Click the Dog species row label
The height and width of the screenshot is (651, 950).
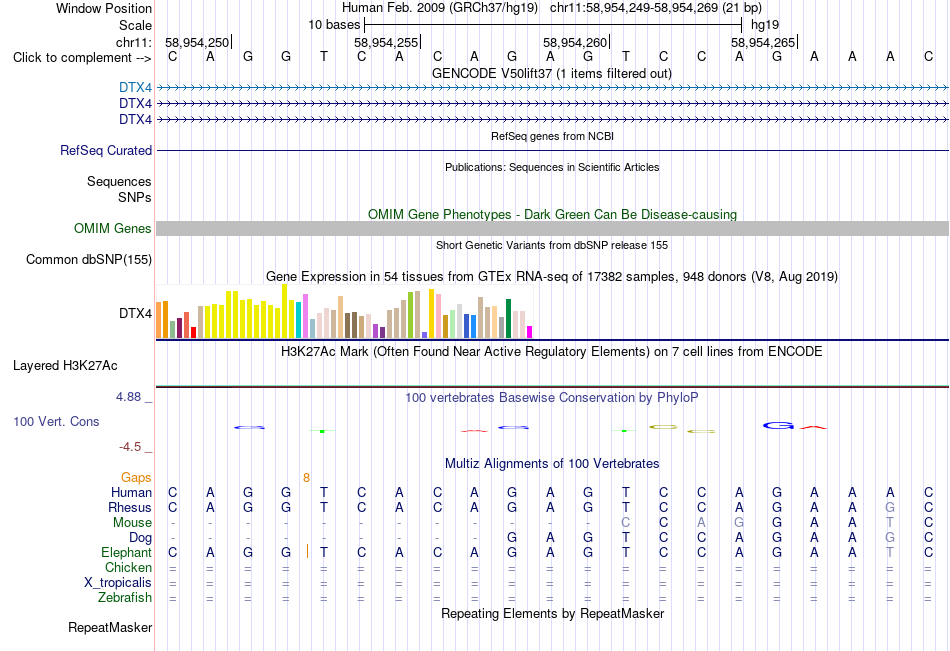(x=140, y=538)
